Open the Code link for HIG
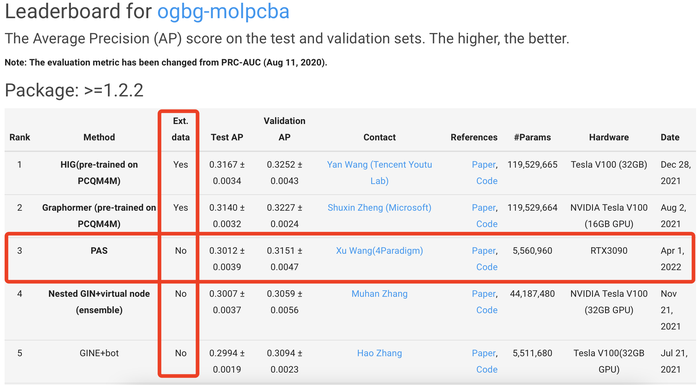 tap(487, 181)
